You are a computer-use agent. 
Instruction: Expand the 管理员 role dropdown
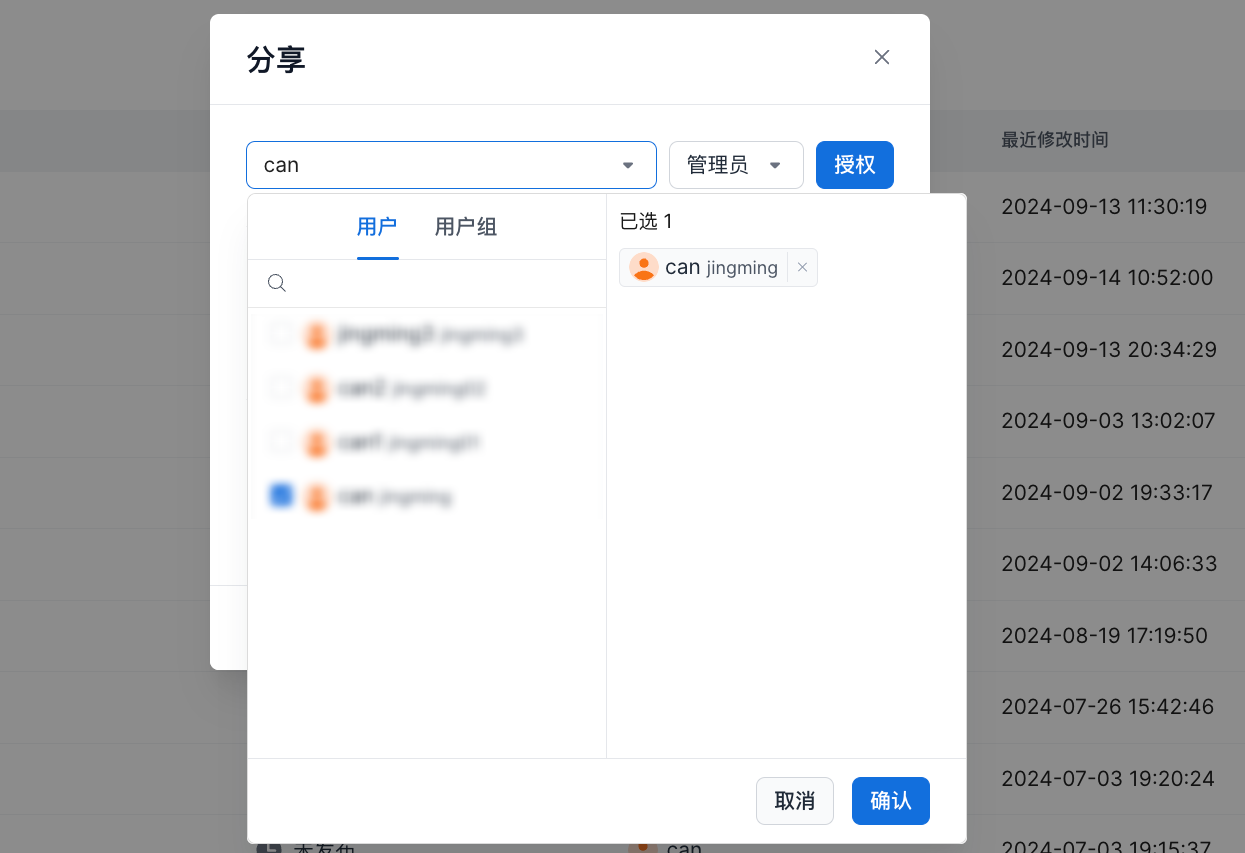coord(735,165)
